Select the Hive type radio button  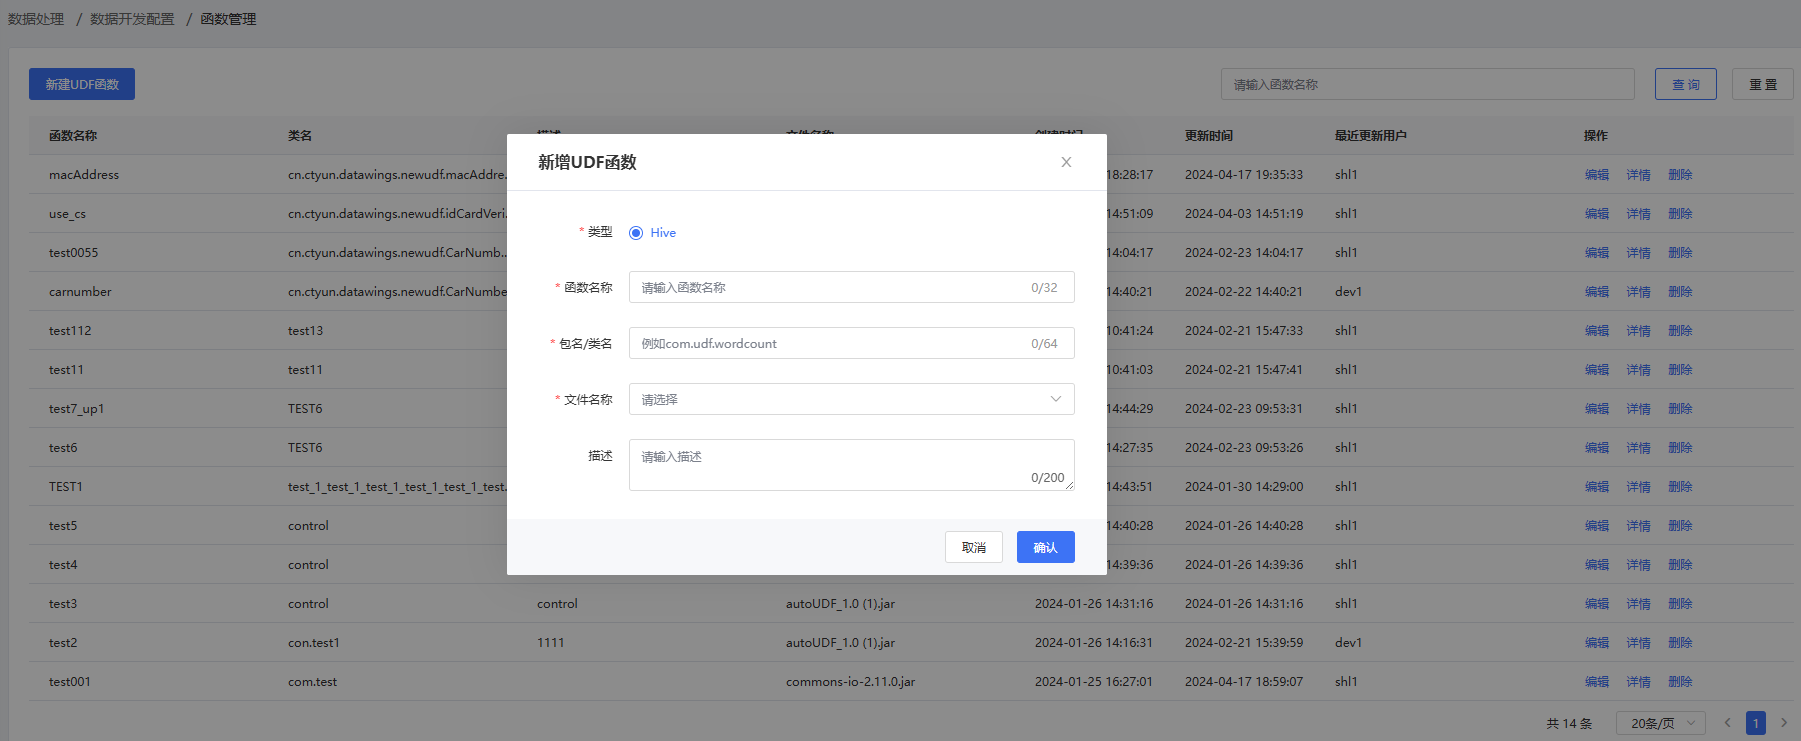pos(636,233)
